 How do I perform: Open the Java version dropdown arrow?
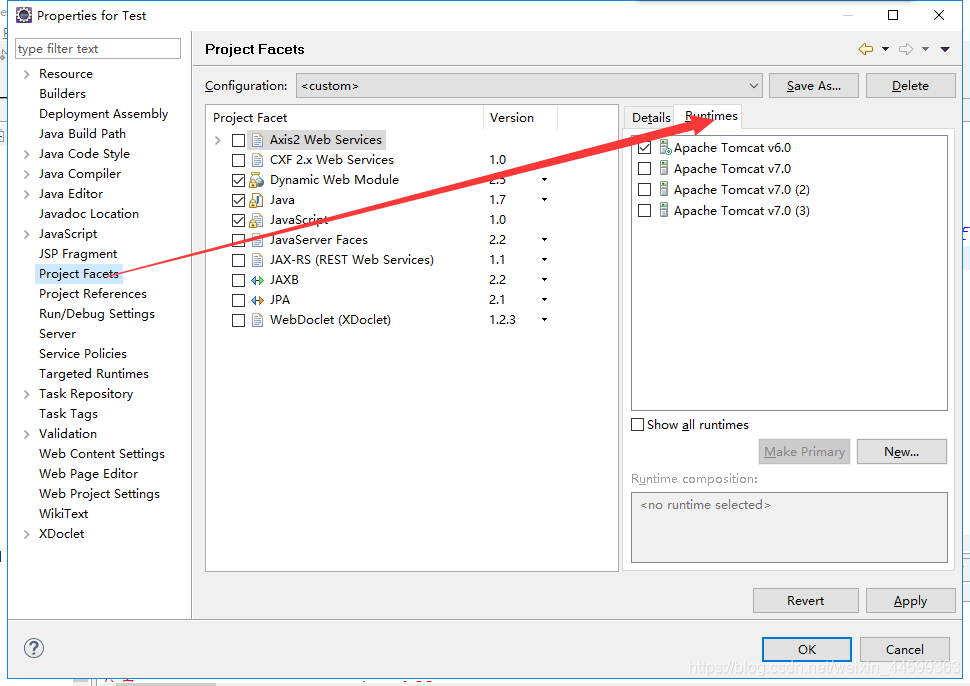point(544,200)
